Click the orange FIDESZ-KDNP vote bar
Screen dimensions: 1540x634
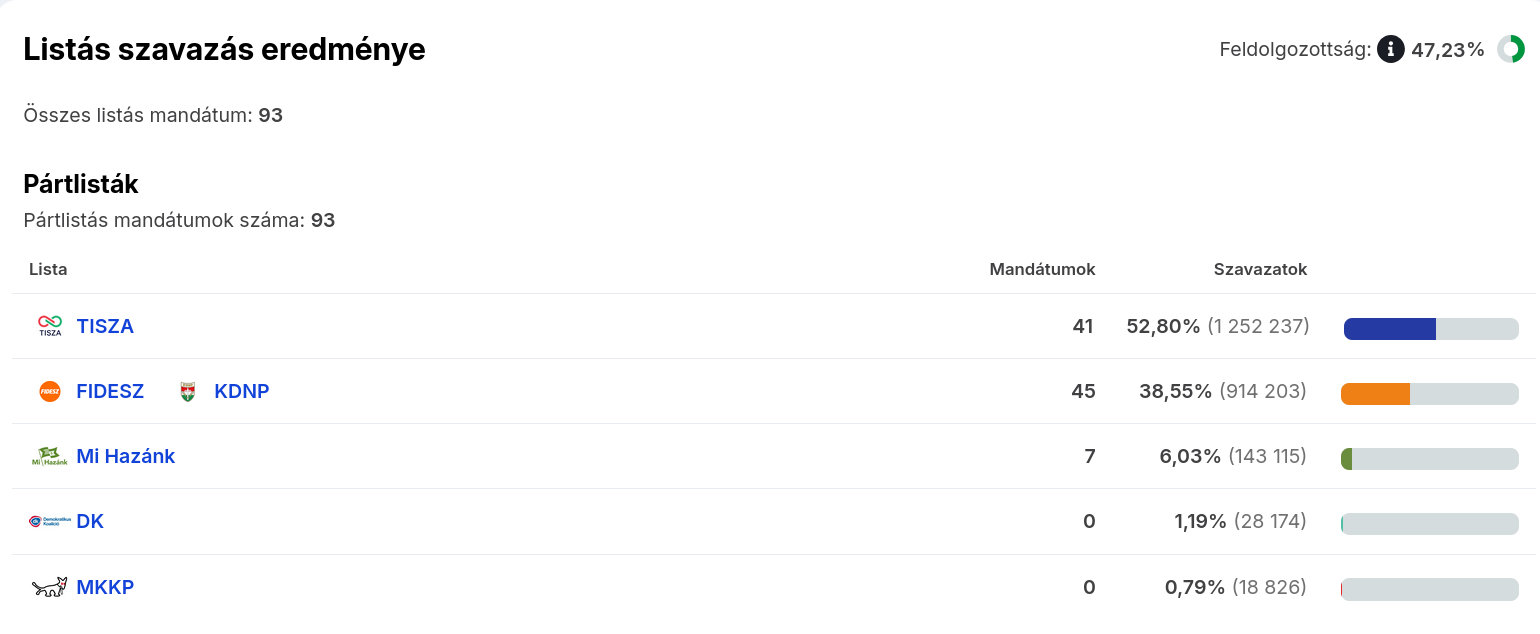point(1376,394)
